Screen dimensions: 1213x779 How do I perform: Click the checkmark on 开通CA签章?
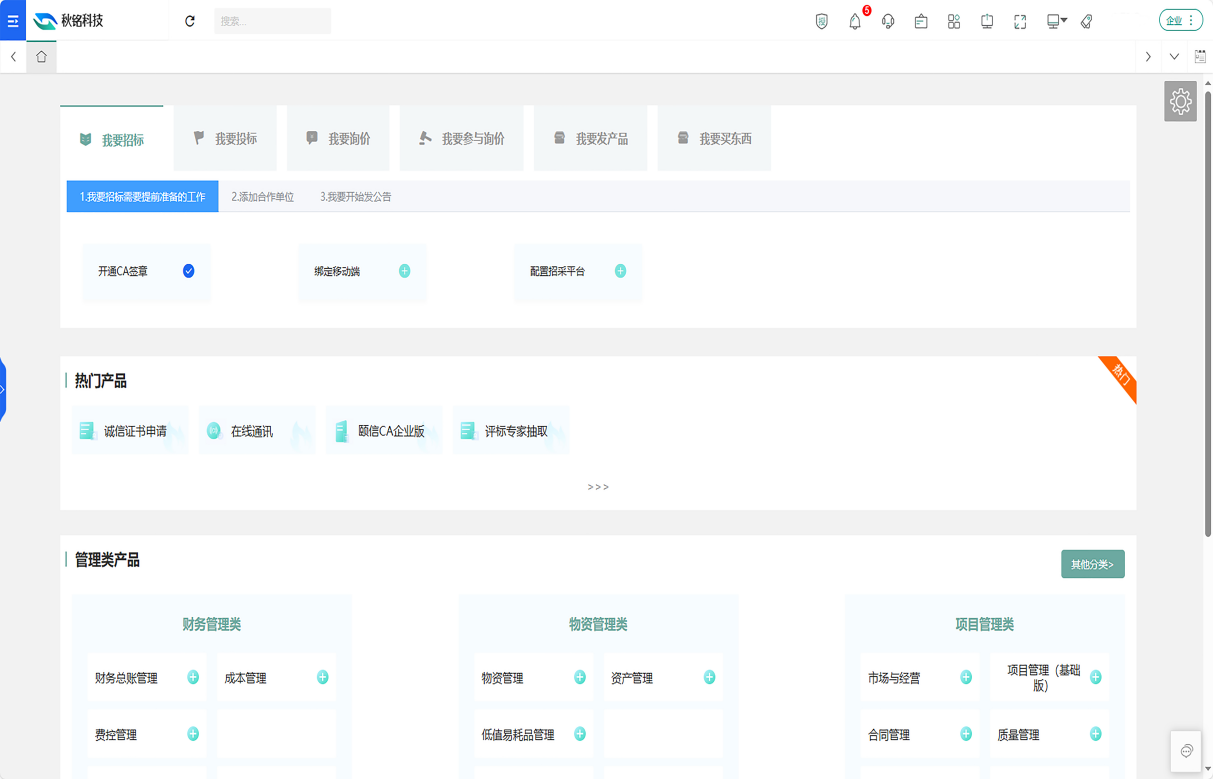tap(188, 271)
